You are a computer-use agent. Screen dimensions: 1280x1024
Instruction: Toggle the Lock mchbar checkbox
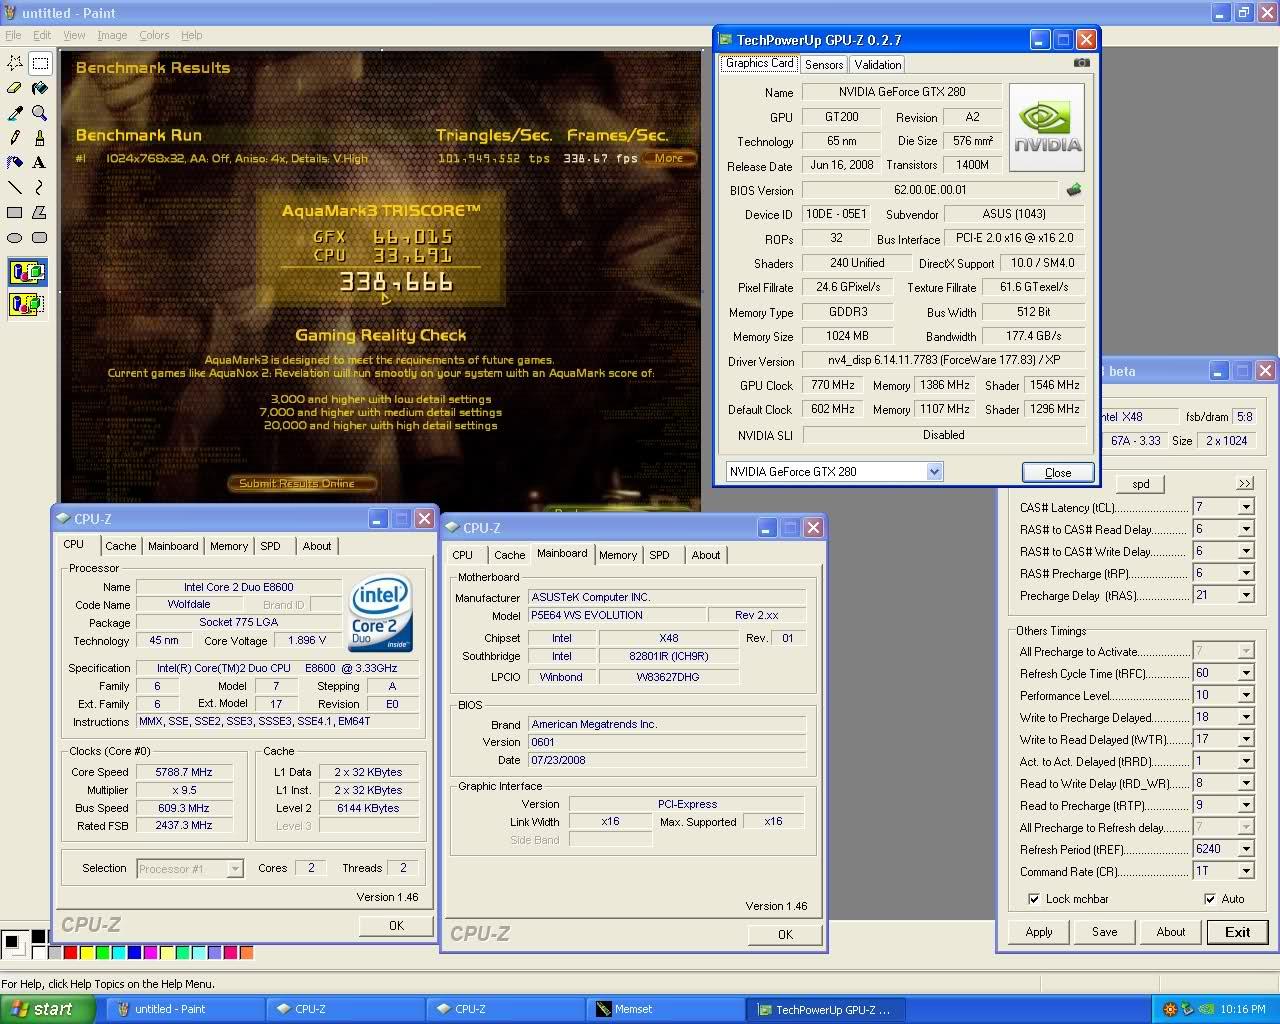(x=1033, y=899)
